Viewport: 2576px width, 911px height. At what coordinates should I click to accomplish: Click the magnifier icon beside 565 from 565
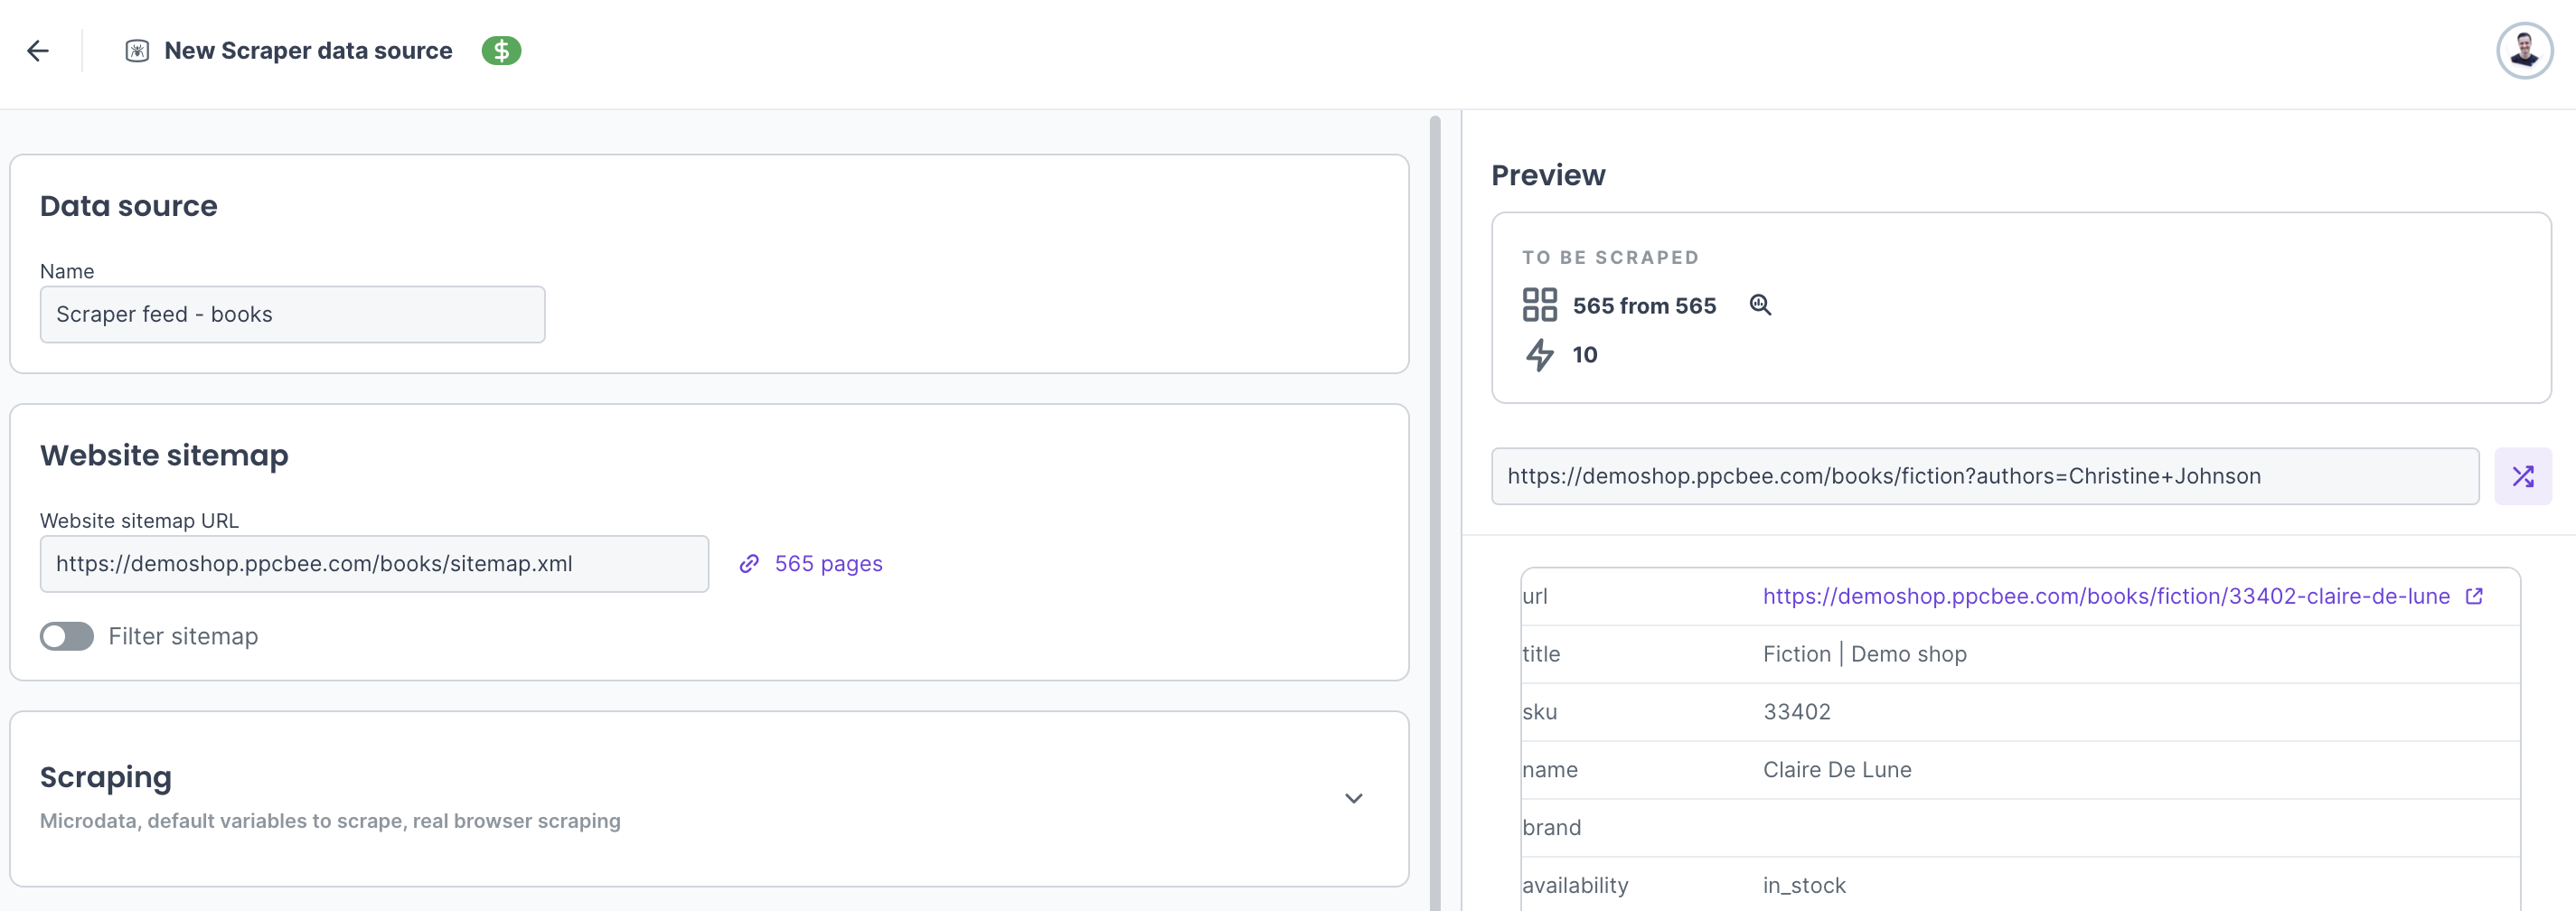click(x=1760, y=305)
